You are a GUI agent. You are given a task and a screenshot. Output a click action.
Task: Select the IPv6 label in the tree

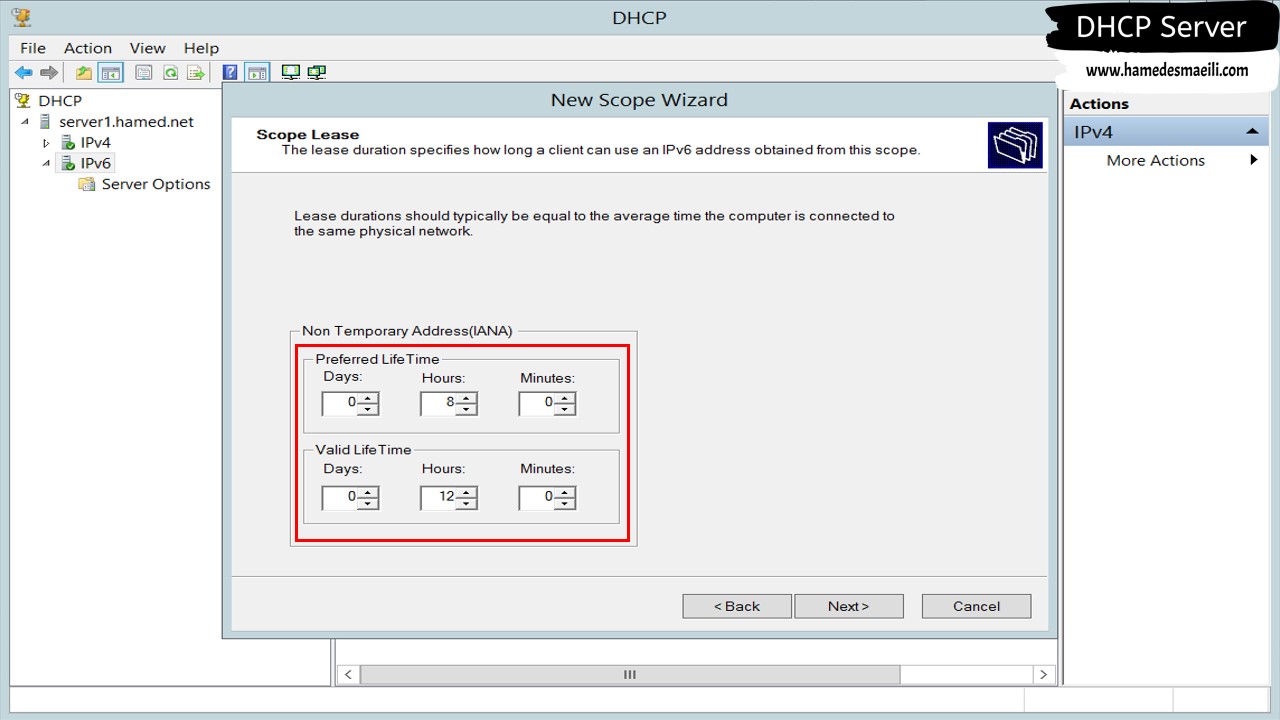(x=96, y=163)
